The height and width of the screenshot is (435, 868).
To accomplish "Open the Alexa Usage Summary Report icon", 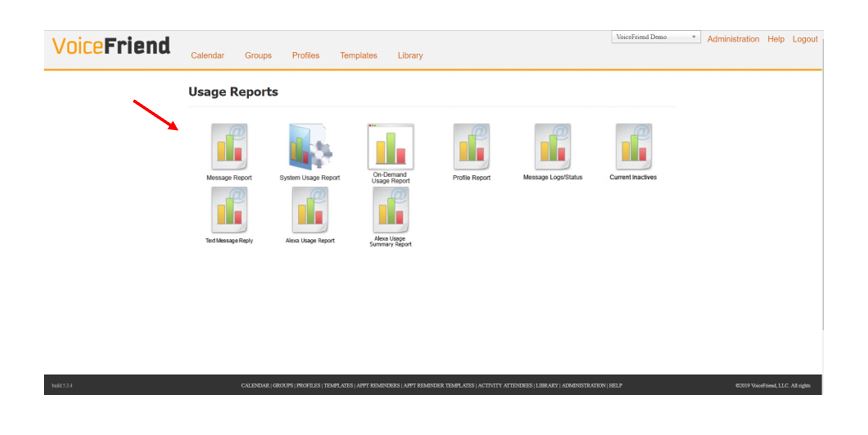I will coord(391,210).
